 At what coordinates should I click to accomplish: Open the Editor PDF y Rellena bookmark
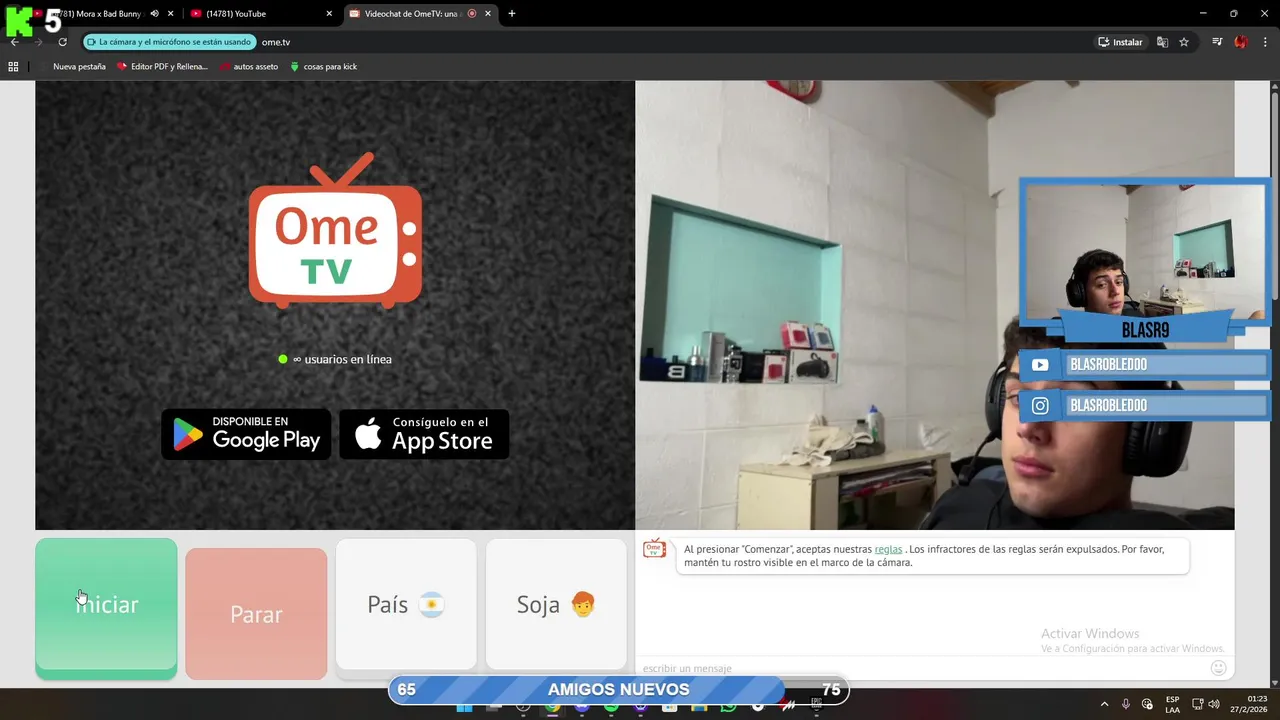pos(163,67)
